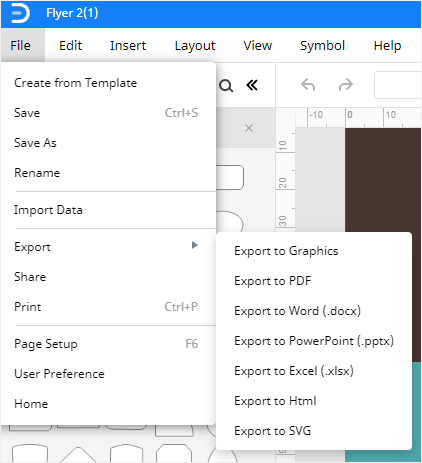Open the File menu
The image size is (422, 463).
[21, 45]
